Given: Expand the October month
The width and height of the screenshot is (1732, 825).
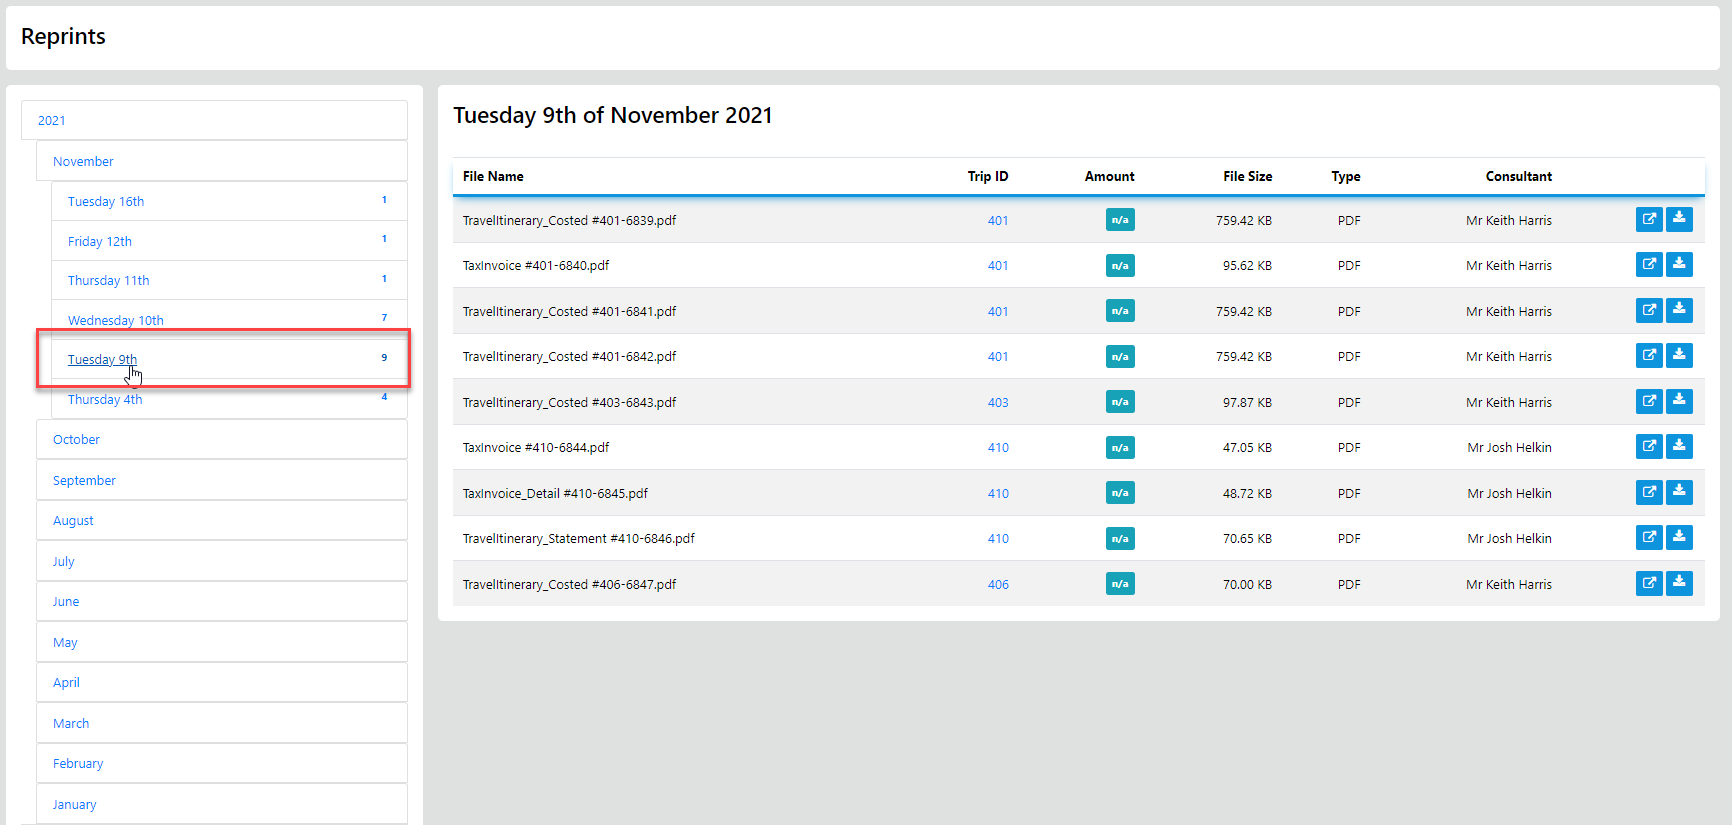Looking at the screenshot, I should pyautogui.click(x=76, y=440).
